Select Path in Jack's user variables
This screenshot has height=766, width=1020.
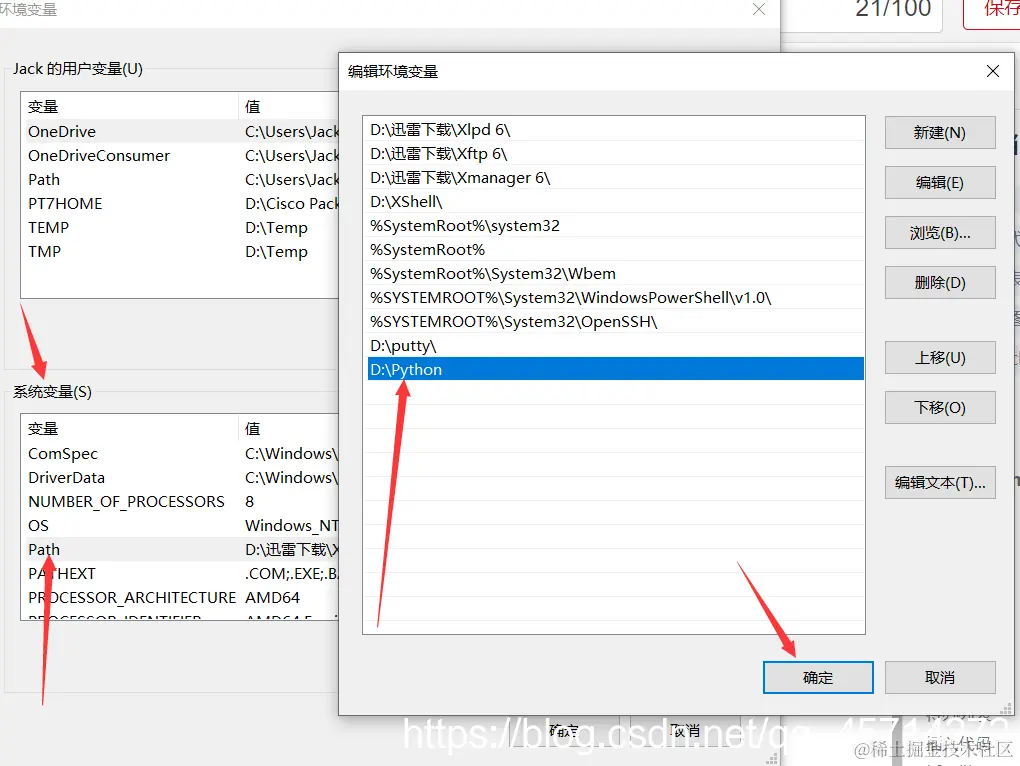182,179
